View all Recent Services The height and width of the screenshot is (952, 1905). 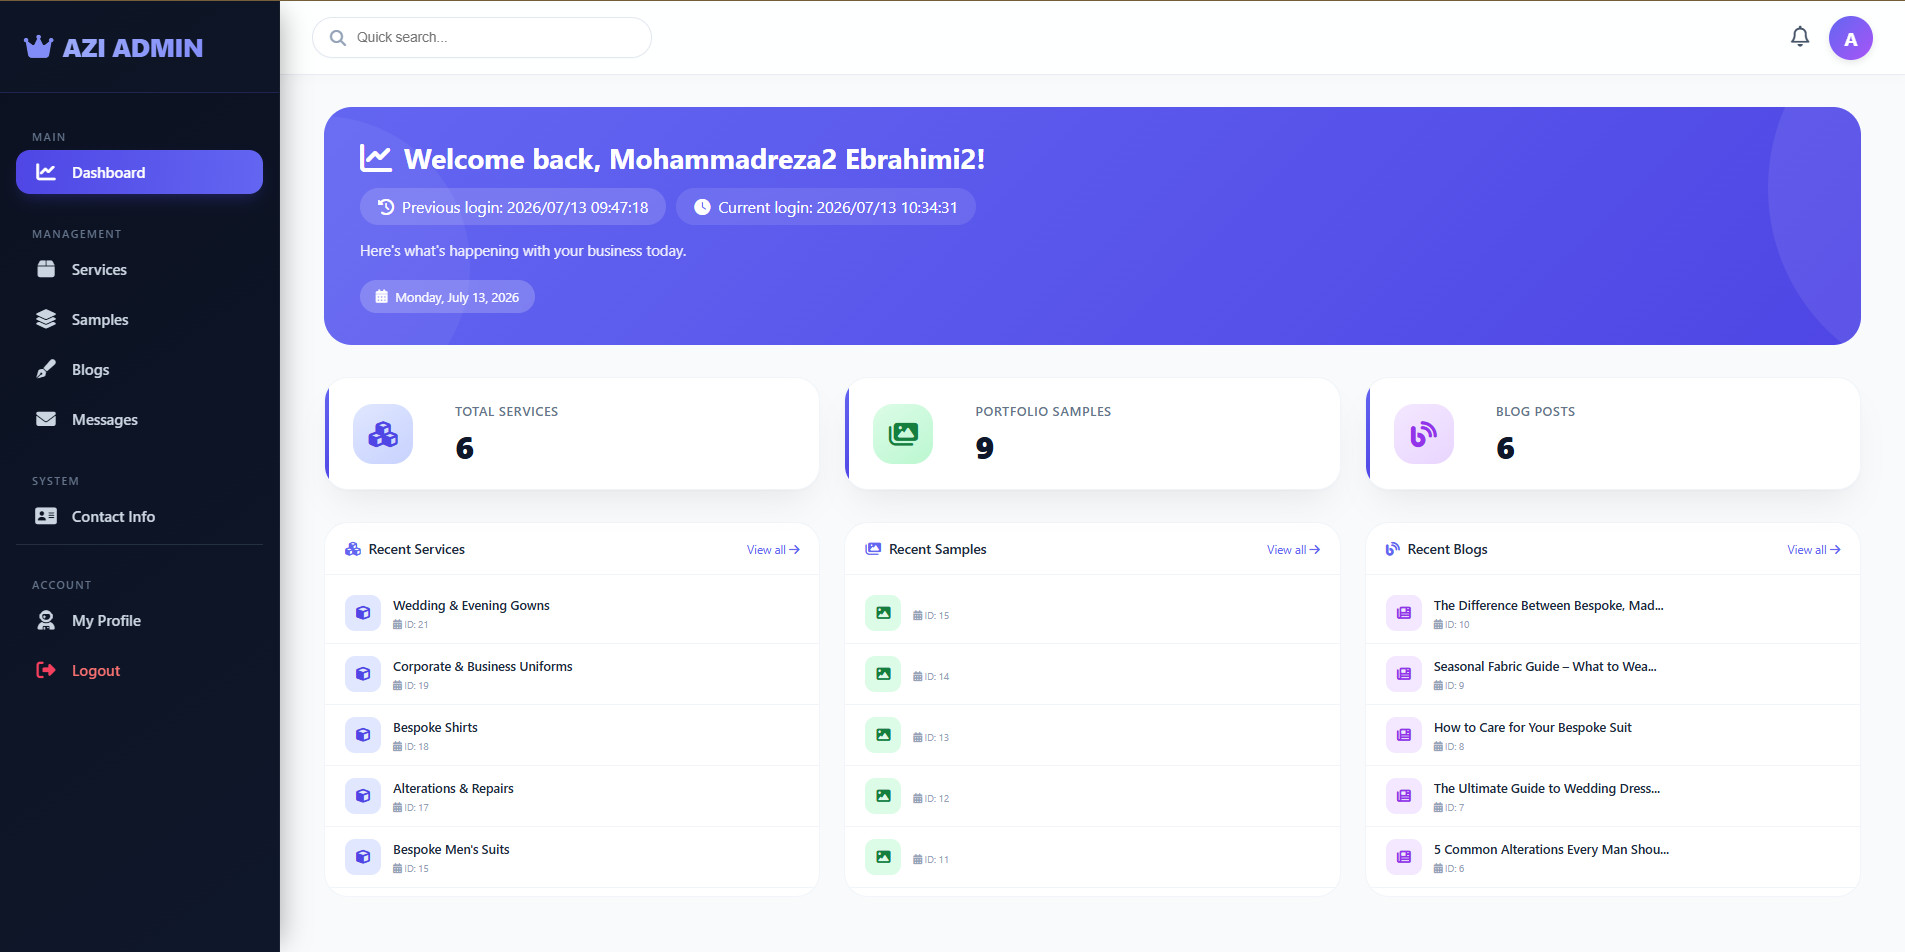tap(773, 550)
